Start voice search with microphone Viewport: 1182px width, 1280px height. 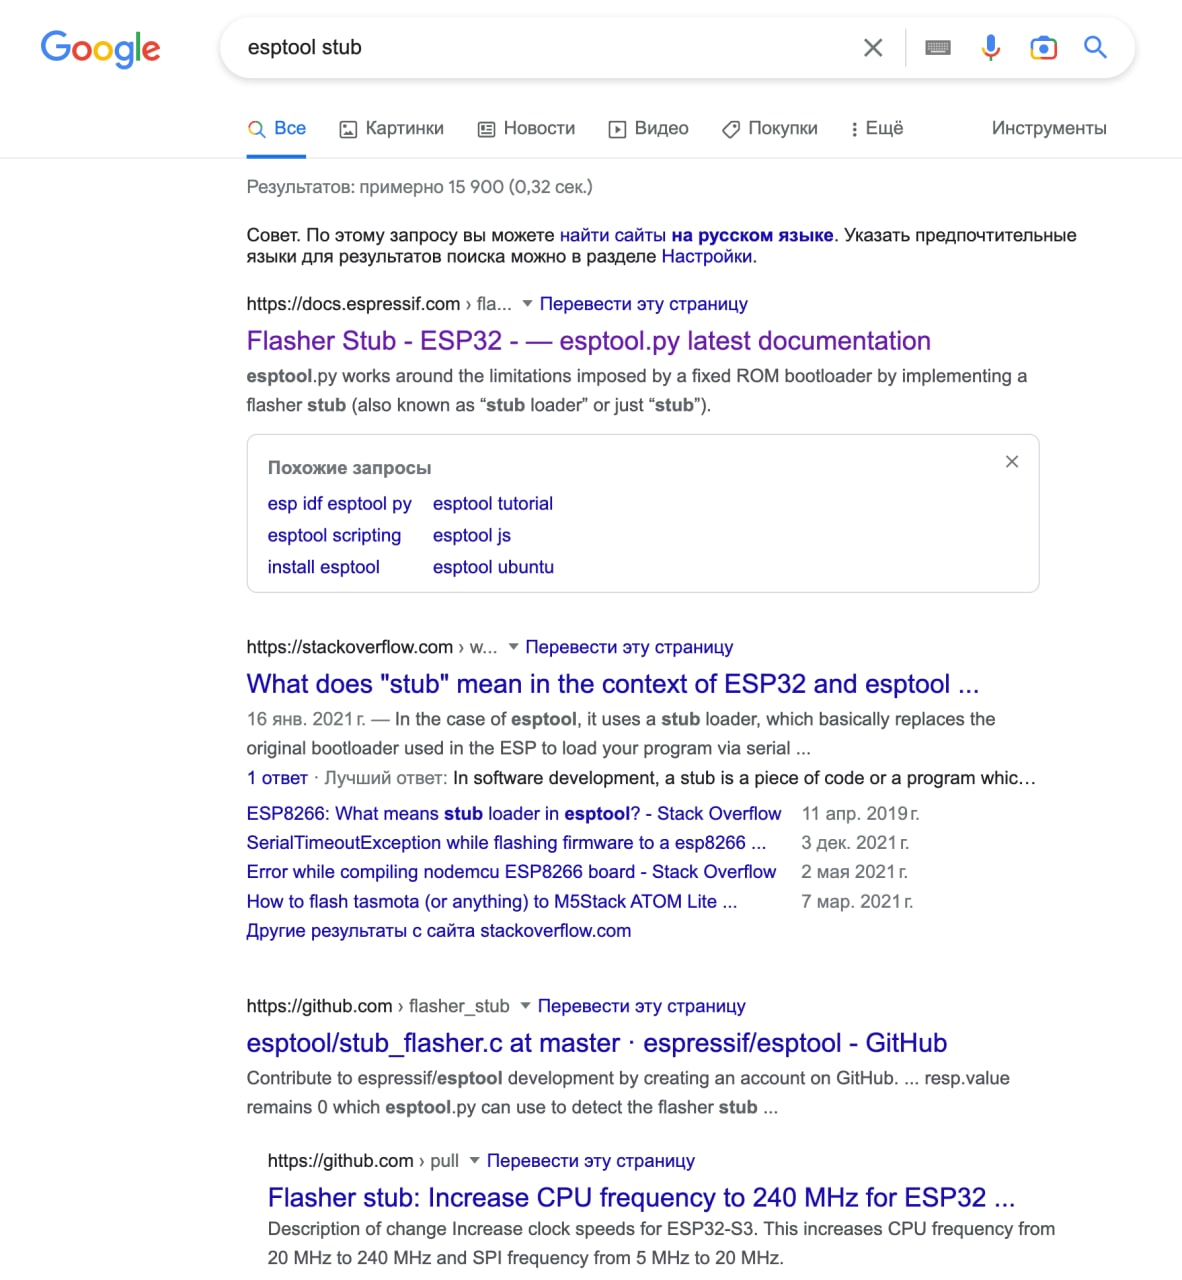pyautogui.click(x=990, y=48)
